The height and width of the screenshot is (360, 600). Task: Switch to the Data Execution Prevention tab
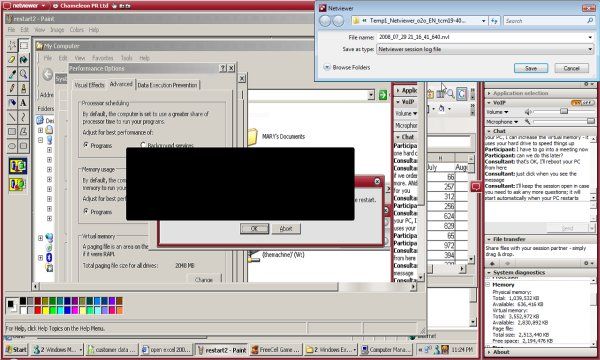tap(167, 85)
